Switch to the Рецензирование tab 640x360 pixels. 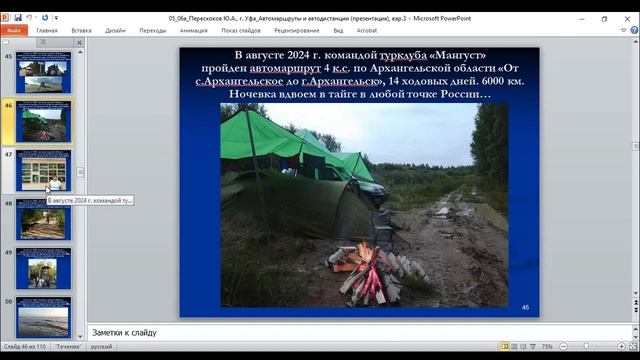[297, 31]
